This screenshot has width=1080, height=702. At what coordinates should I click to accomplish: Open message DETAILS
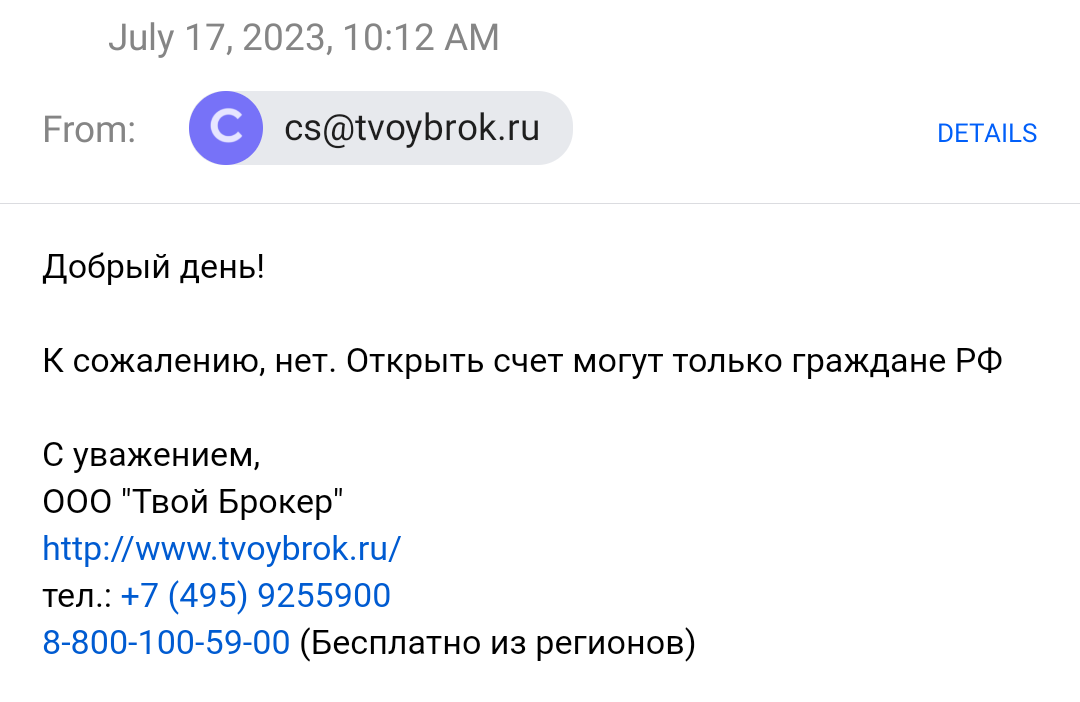coord(986,133)
